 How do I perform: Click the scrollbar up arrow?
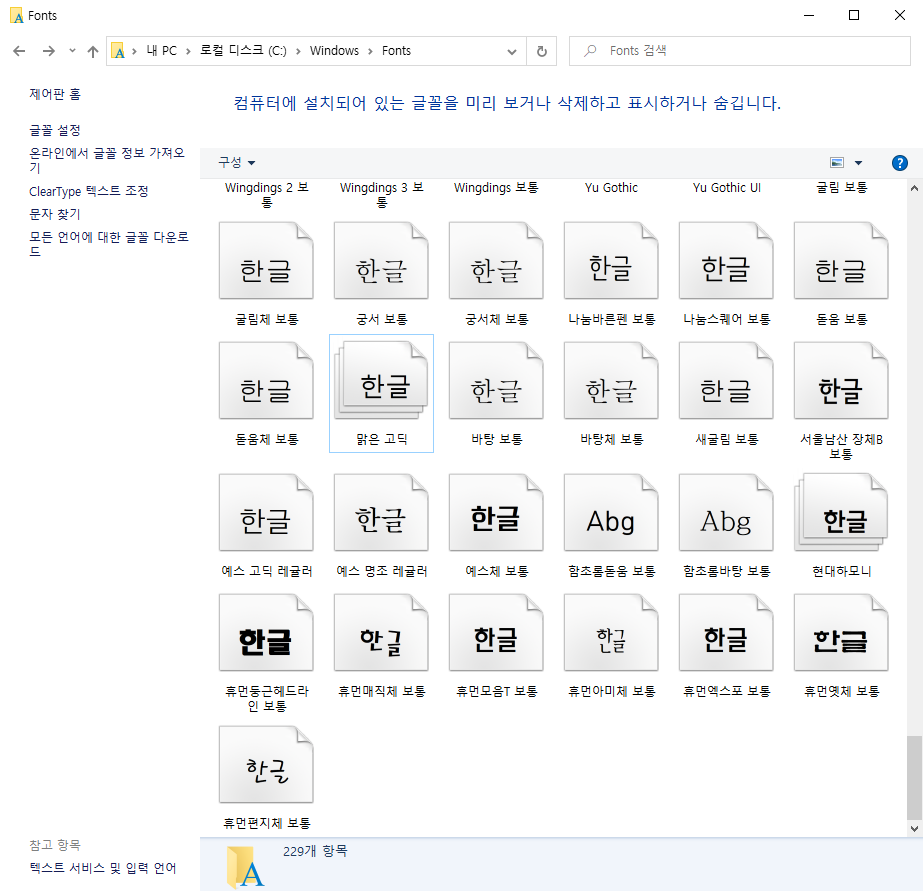click(914, 188)
